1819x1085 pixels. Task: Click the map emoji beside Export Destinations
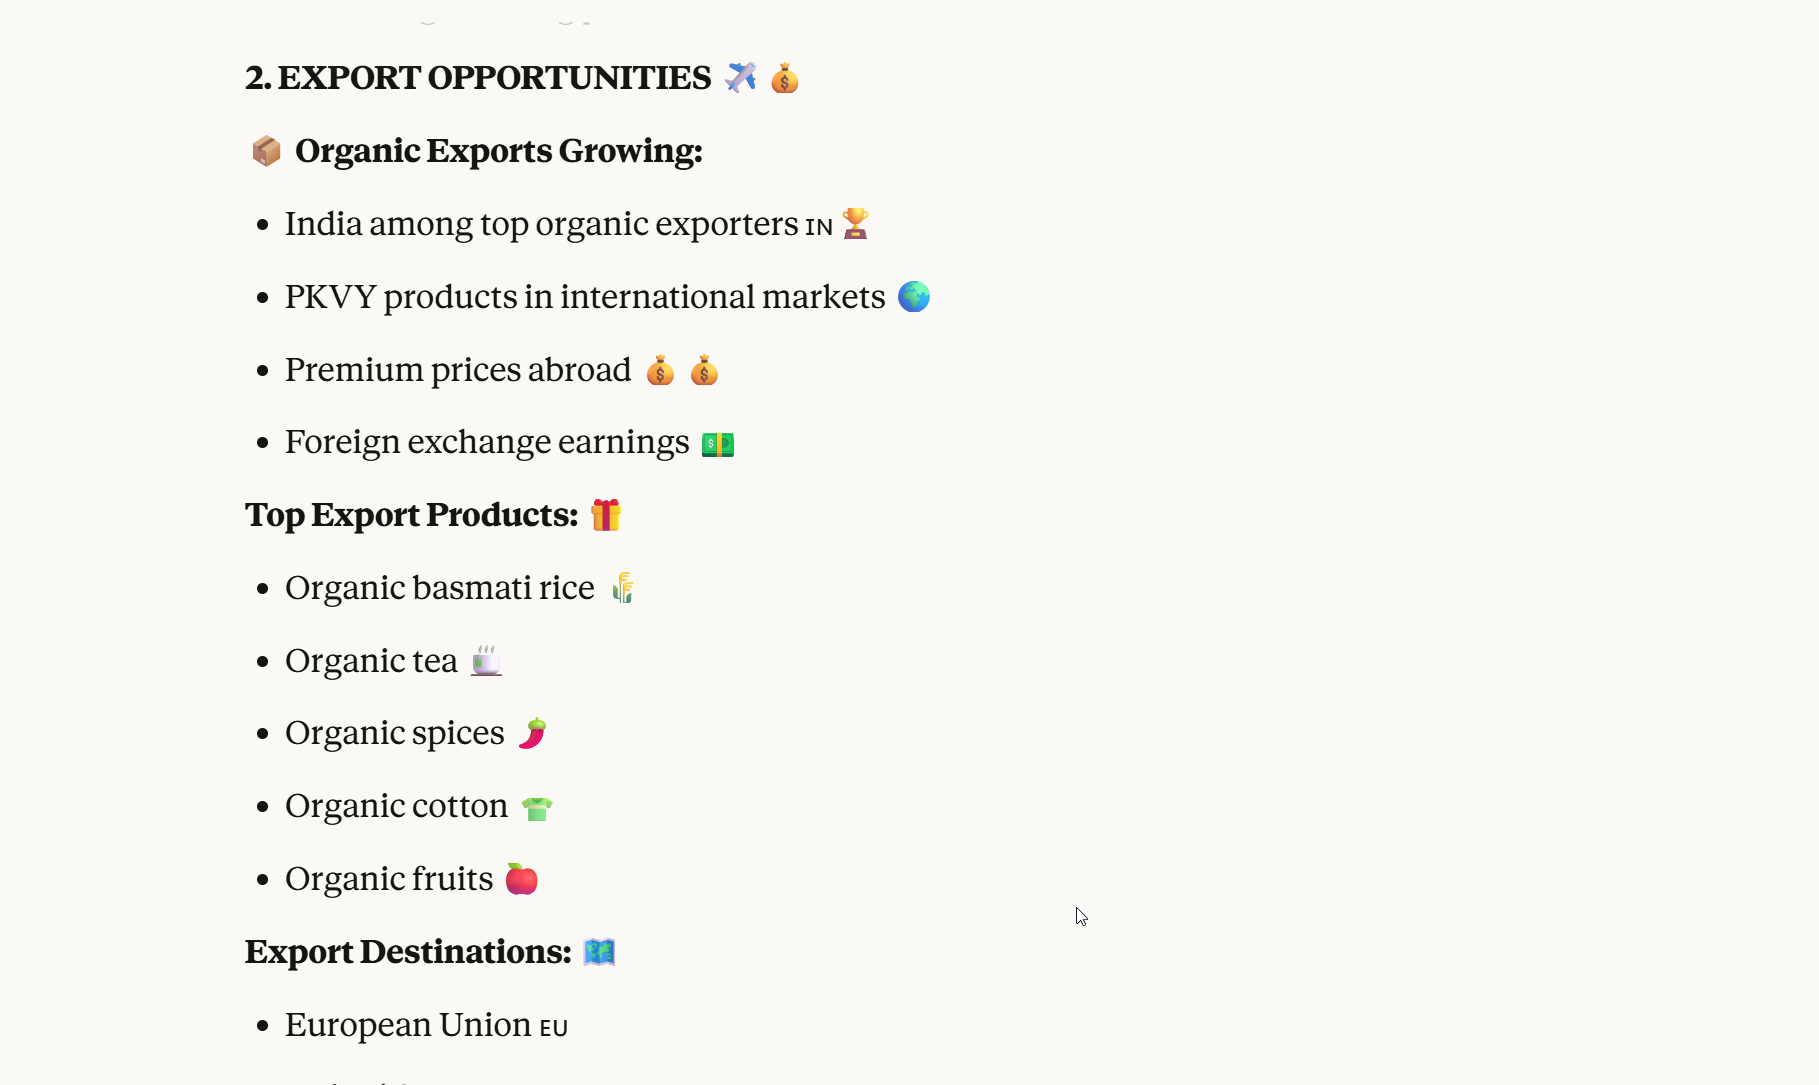pyautogui.click(x=599, y=952)
